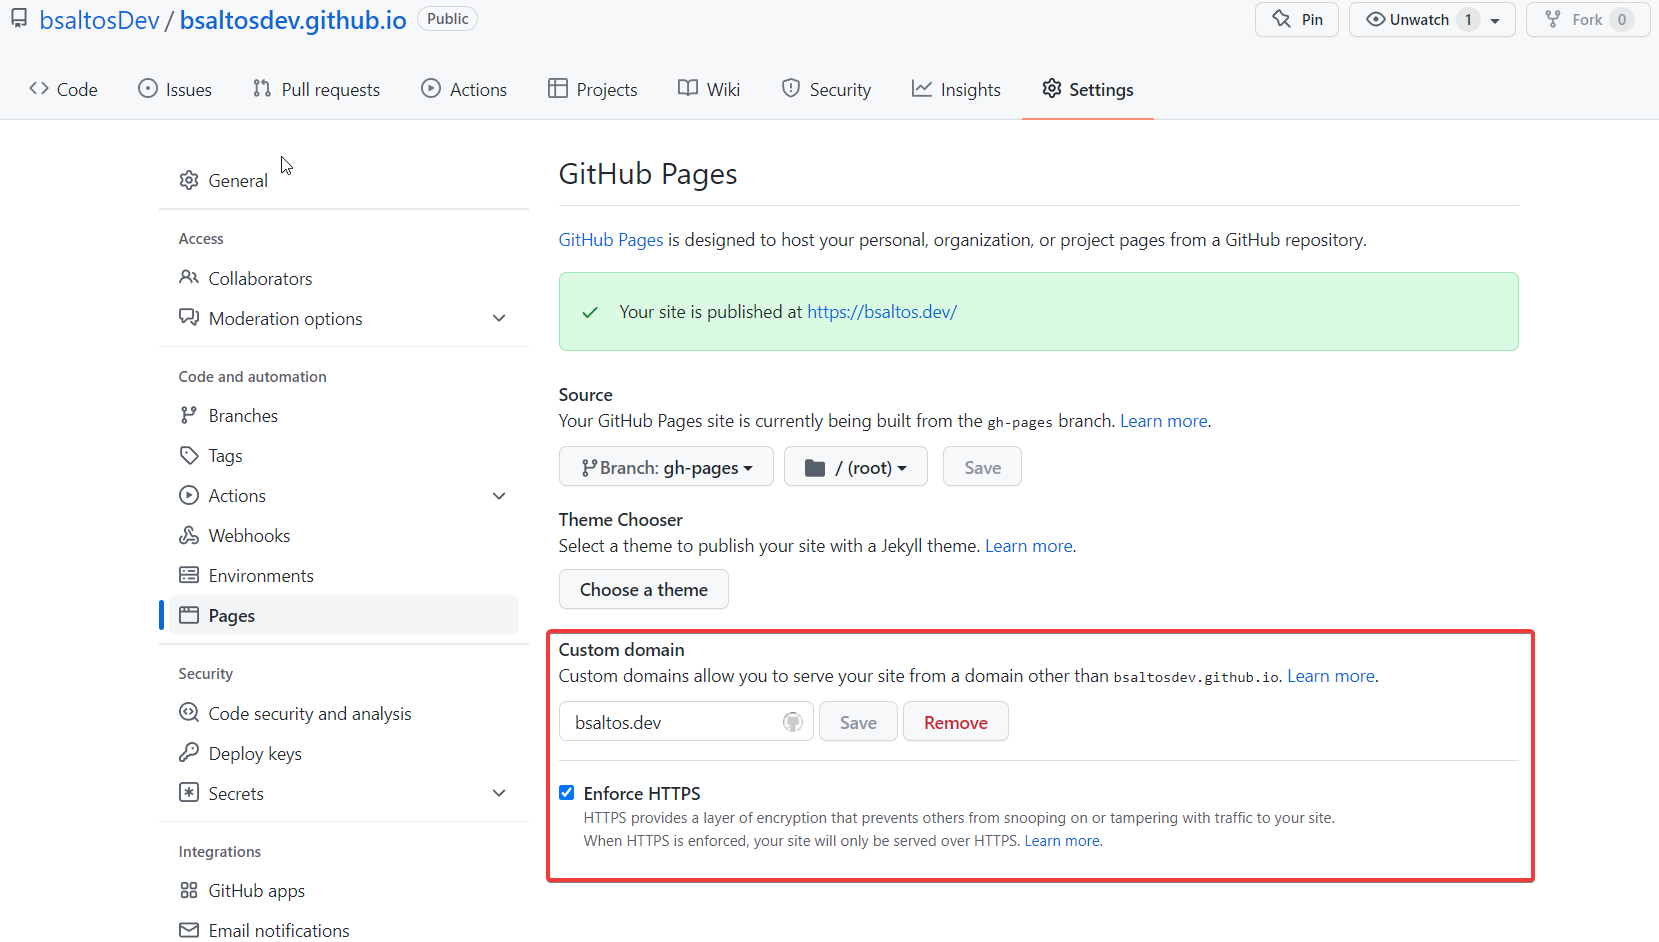Expand the Secrets chevron
The image size is (1659, 942).
pyautogui.click(x=499, y=793)
